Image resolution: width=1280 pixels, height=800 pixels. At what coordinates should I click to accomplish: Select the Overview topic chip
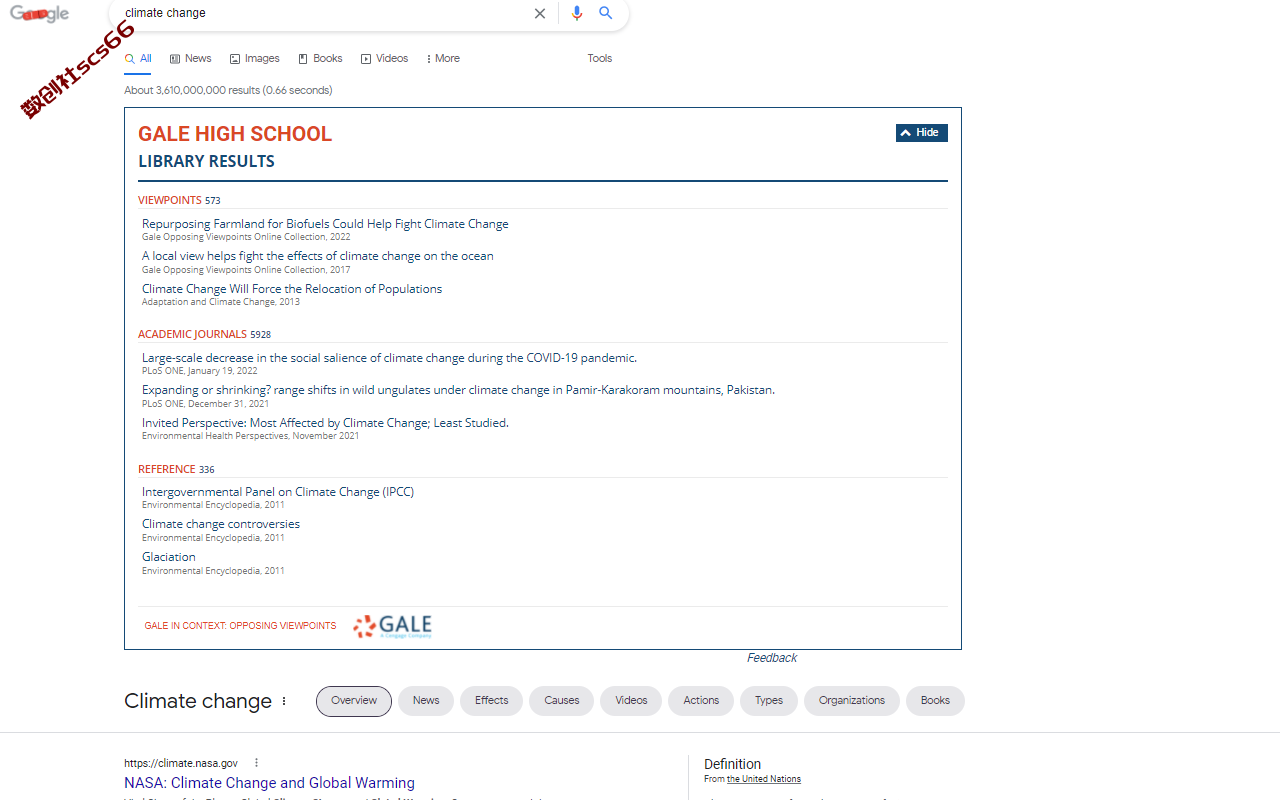pyautogui.click(x=354, y=701)
